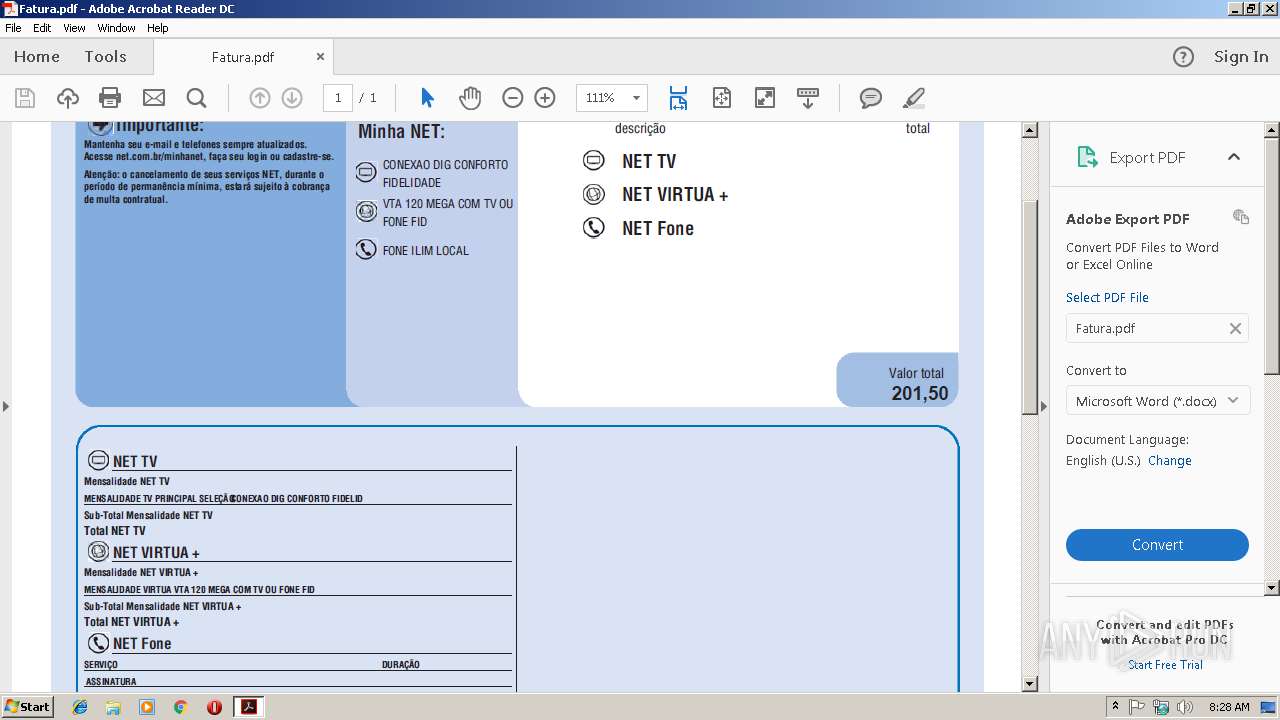The height and width of the screenshot is (720, 1280).
Task: Switch to the Home tab
Action: point(37,57)
